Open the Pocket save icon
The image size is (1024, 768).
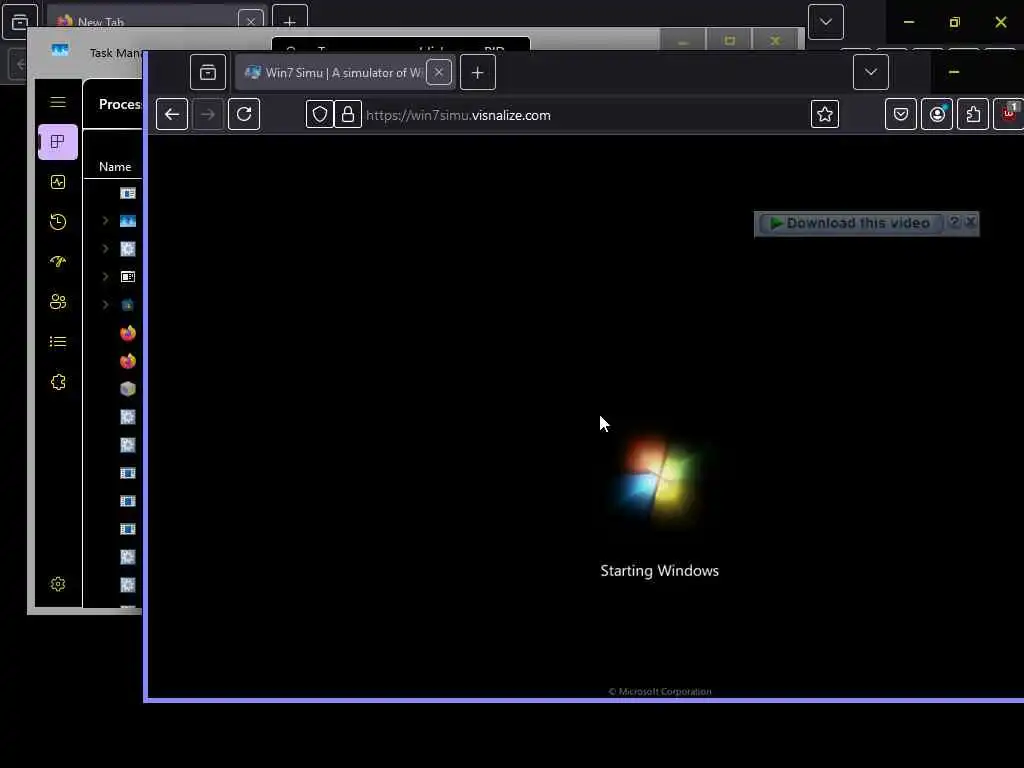[x=901, y=114]
